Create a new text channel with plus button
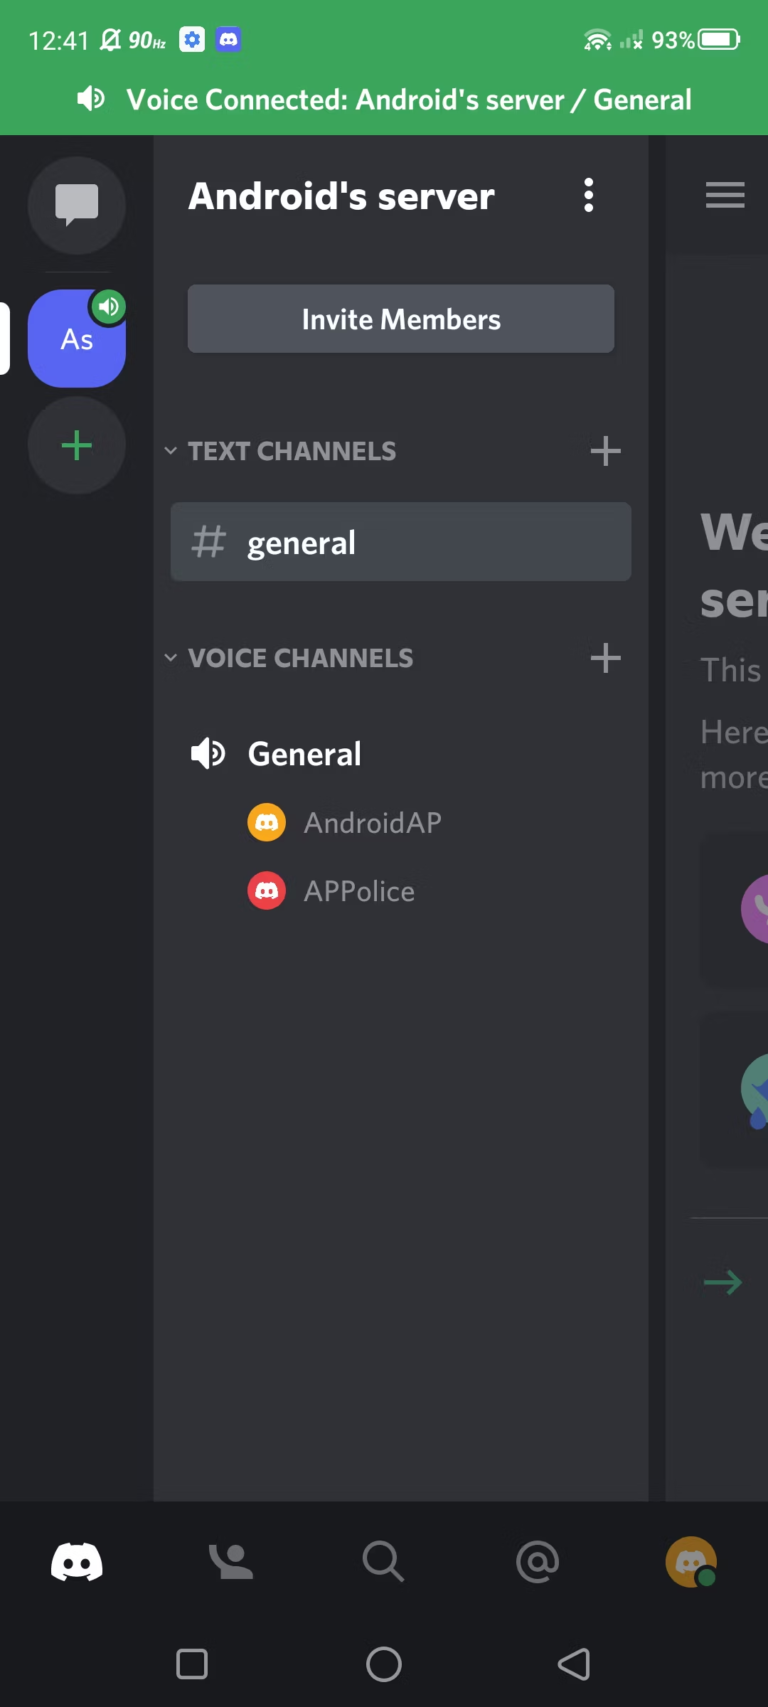768x1707 pixels. (605, 451)
